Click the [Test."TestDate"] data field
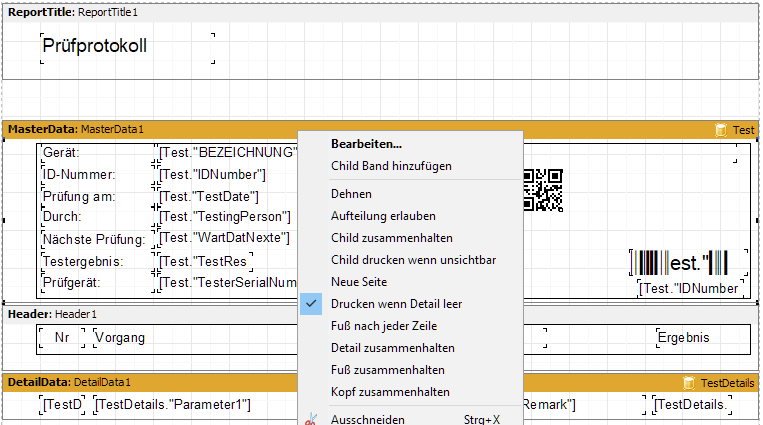The height and width of the screenshot is (425, 763). tap(210, 197)
